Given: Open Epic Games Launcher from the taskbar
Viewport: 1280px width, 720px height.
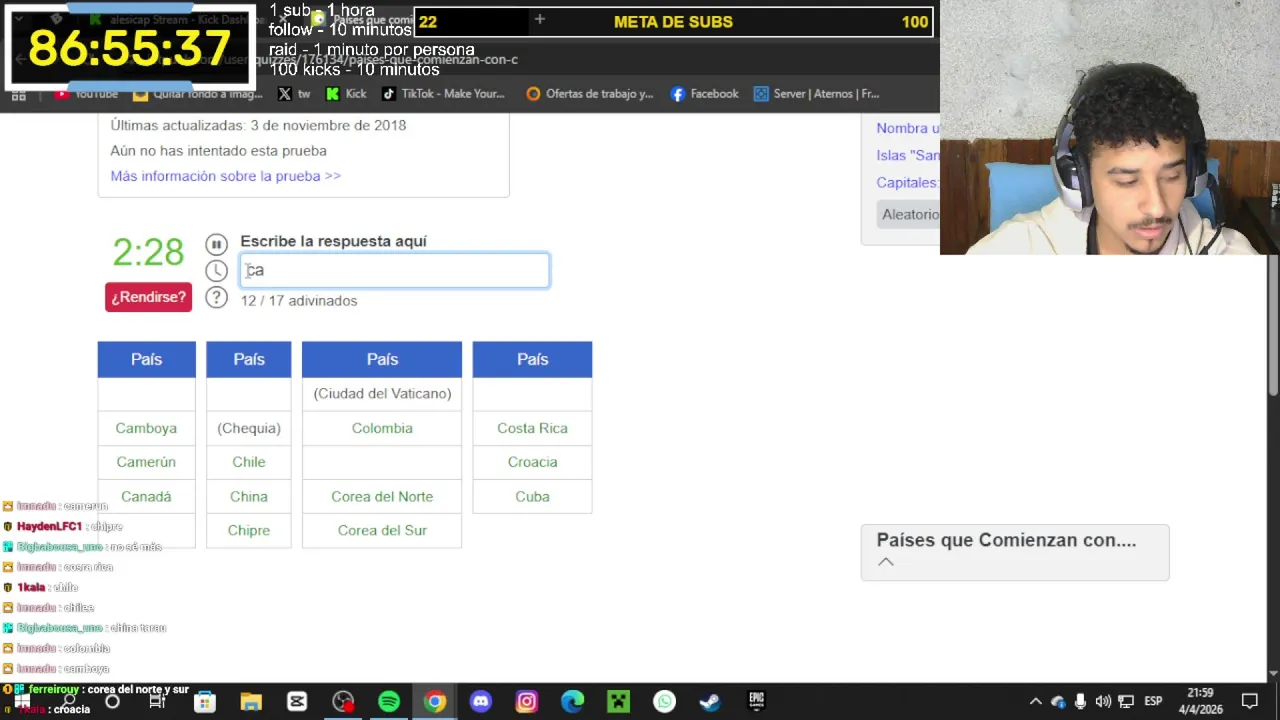Looking at the screenshot, I should coord(757,702).
